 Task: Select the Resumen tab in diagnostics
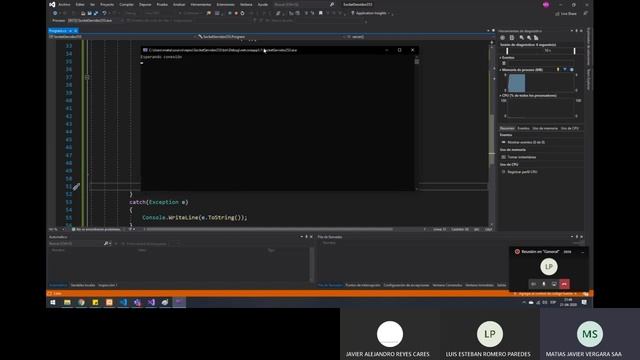[x=507, y=128]
